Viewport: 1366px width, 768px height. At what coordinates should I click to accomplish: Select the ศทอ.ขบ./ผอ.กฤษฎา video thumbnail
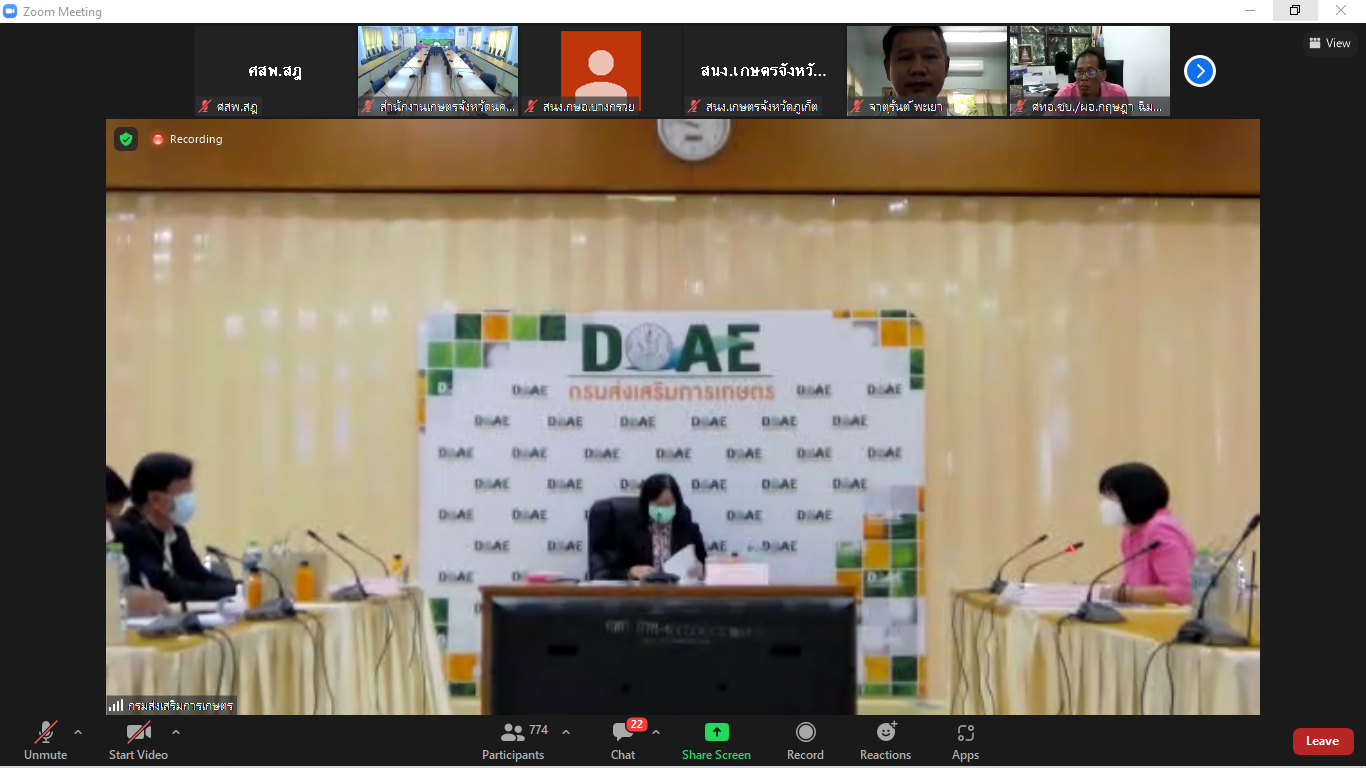(1090, 71)
